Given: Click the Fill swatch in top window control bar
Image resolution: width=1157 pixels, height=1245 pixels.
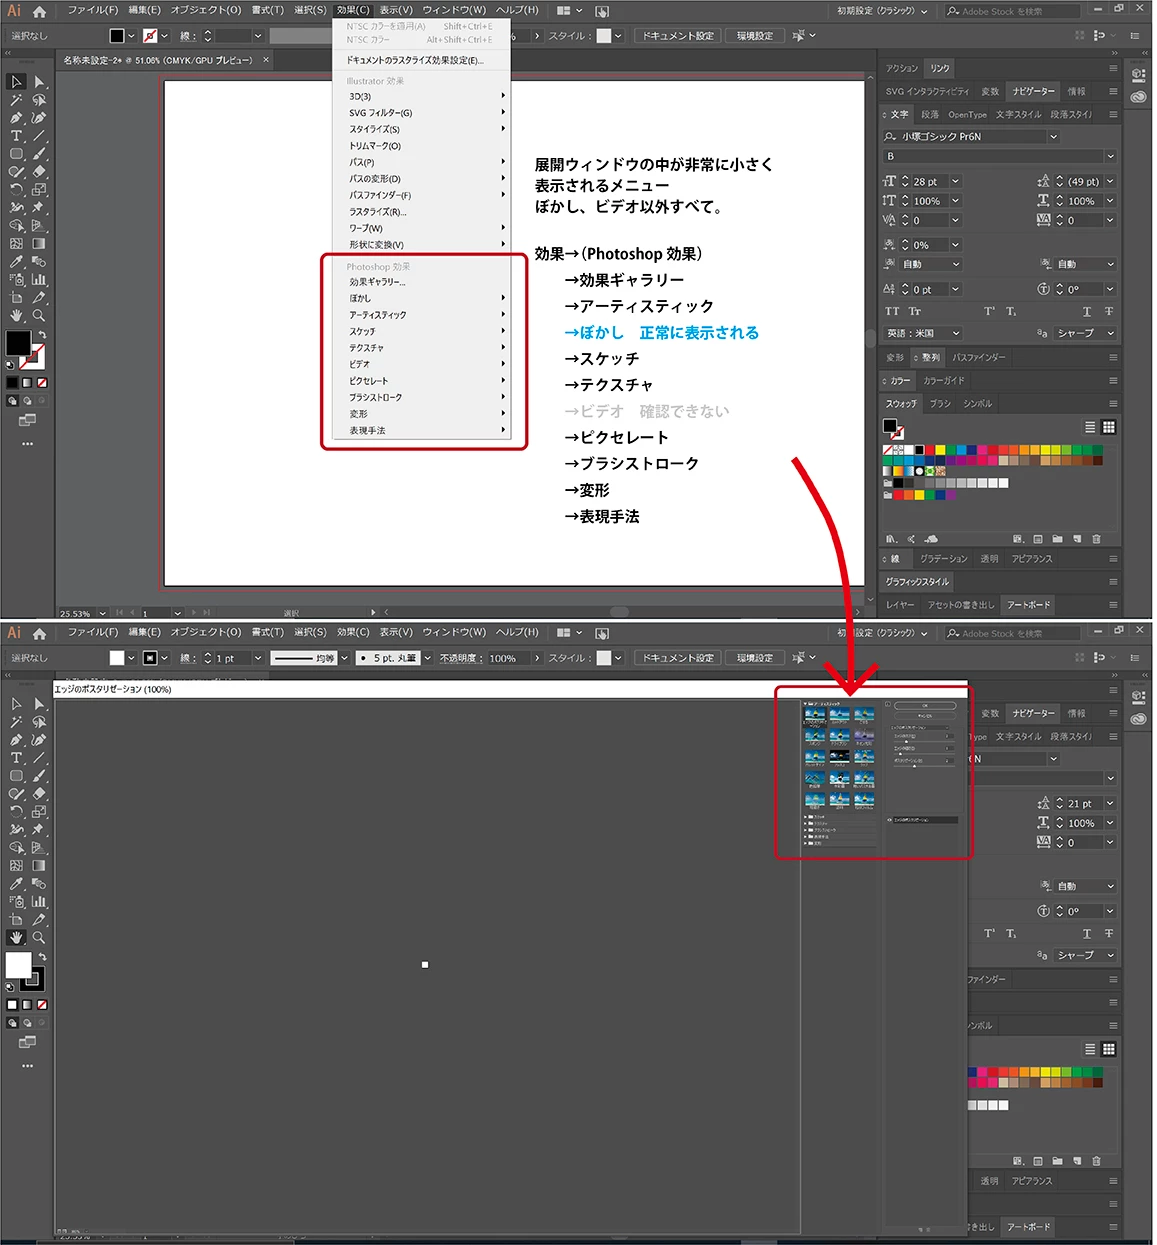Looking at the screenshot, I should tap(117, 36).
